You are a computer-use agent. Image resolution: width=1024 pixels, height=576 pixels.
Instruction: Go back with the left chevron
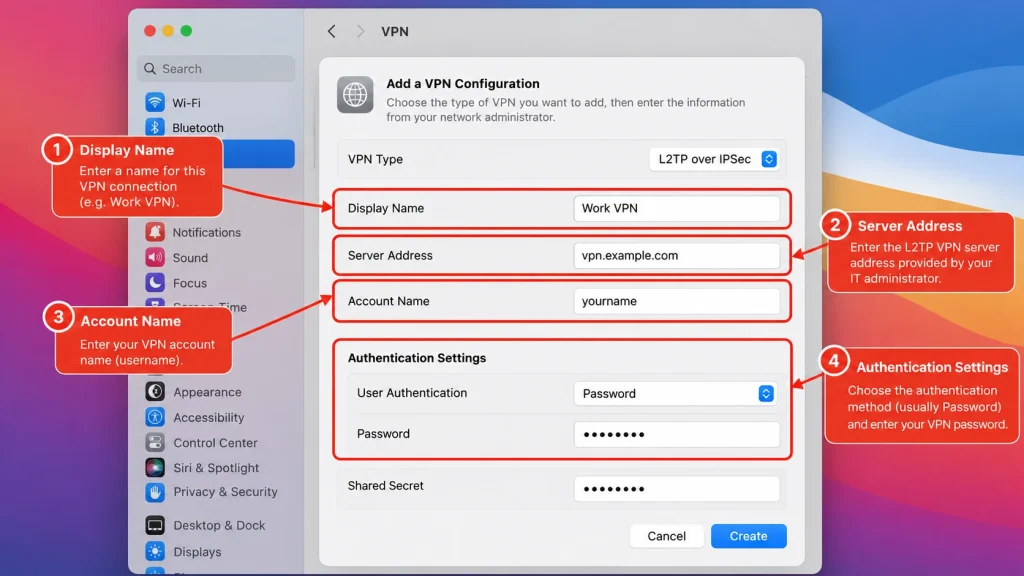332,31
